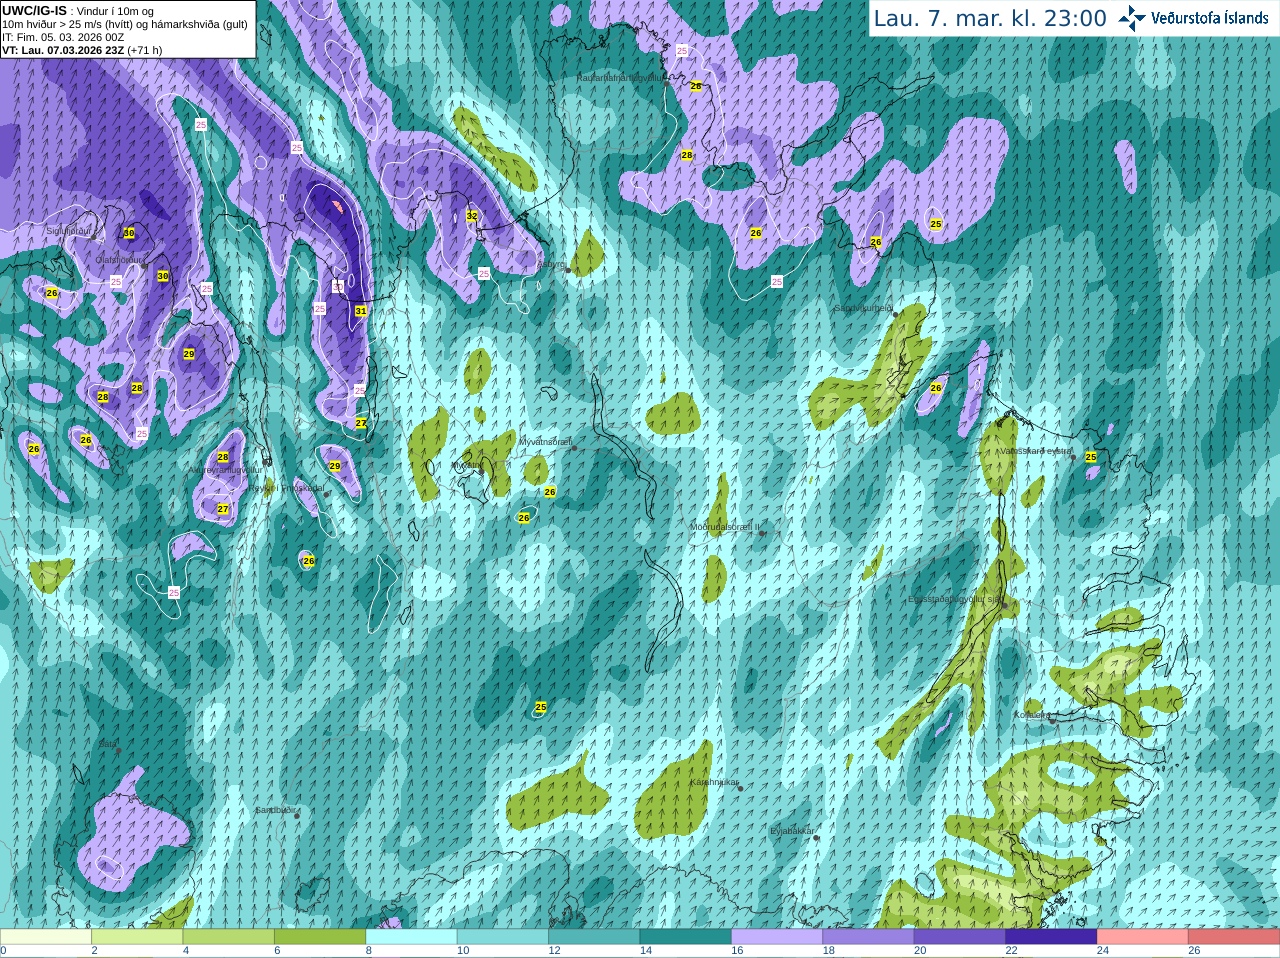
Task: Select the 12–14 m/s teal legend swatch
Action: [x=594, y=937]
